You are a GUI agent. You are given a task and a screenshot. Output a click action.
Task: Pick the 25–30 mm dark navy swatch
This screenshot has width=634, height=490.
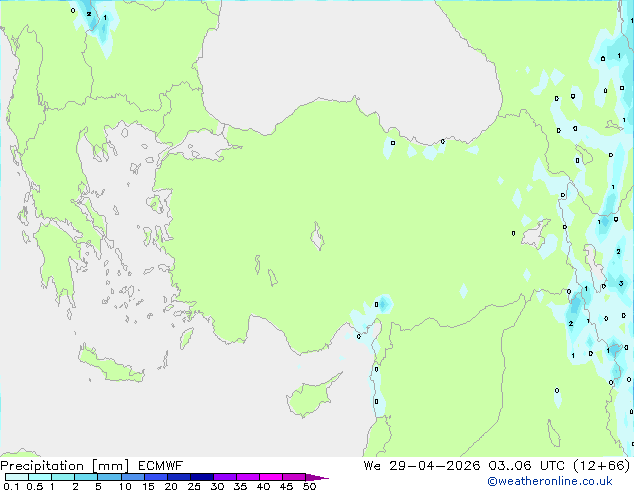click(x=202, y=477)
